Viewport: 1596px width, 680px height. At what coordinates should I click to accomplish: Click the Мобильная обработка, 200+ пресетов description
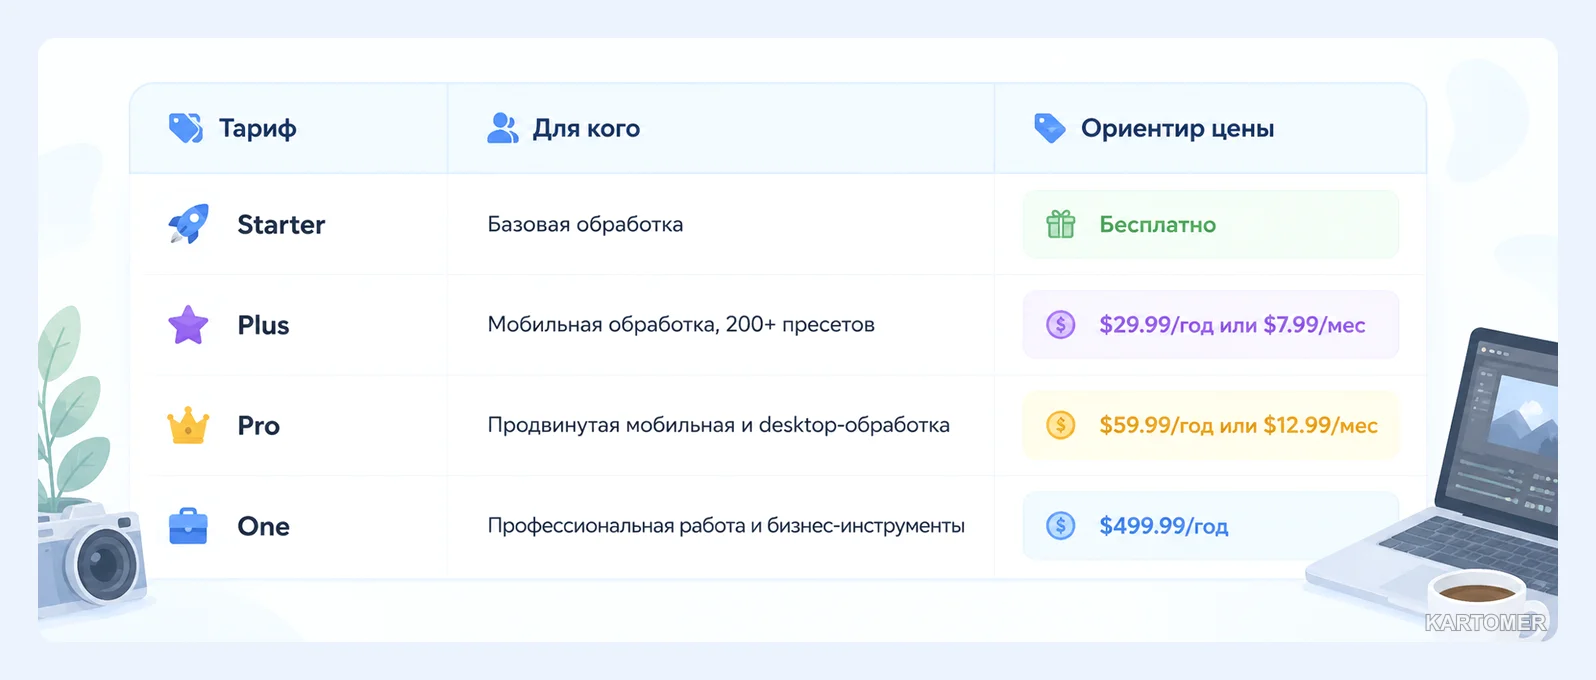click(x=681, y=324)
